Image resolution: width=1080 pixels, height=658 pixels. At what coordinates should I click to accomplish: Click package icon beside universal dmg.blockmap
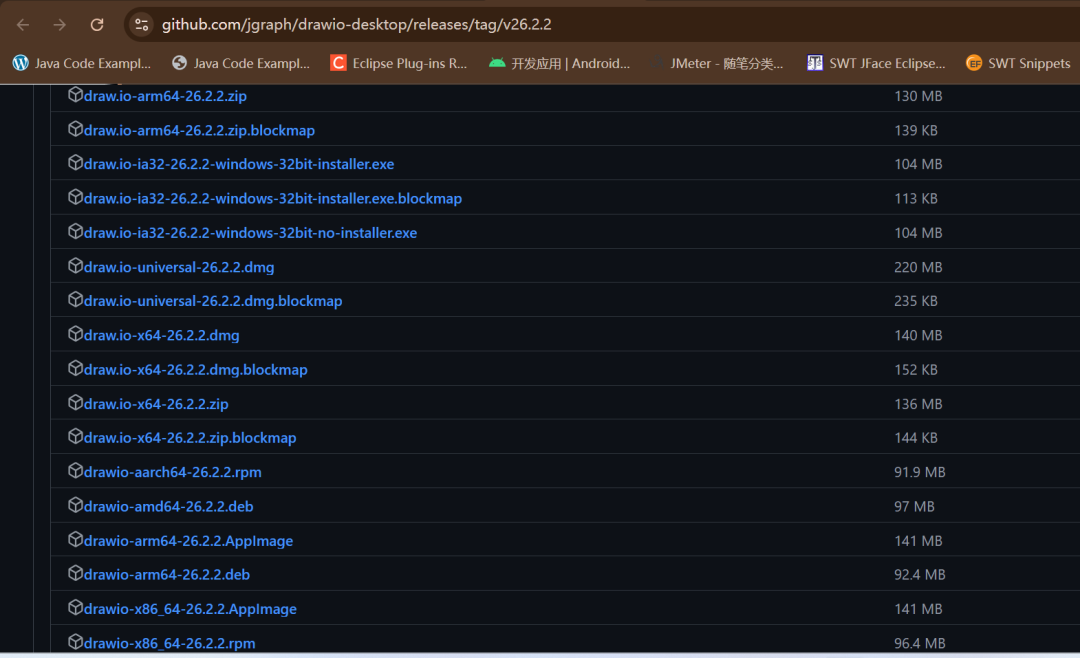click(75, 300)
